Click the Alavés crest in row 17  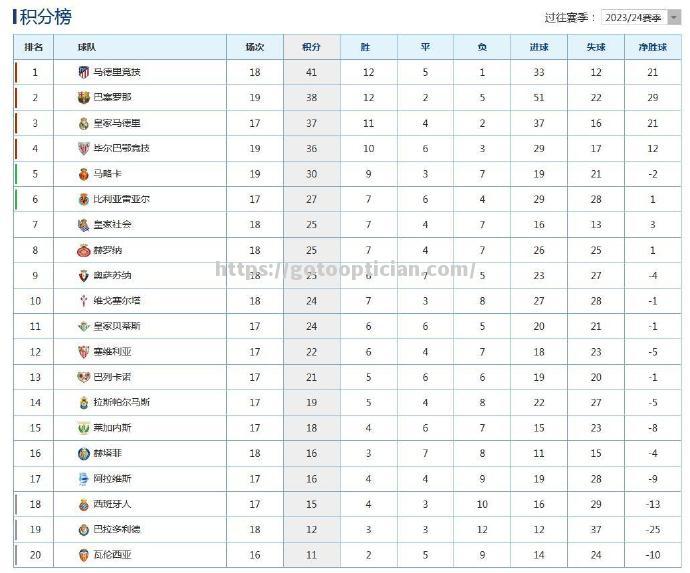[x=84, y=479]
